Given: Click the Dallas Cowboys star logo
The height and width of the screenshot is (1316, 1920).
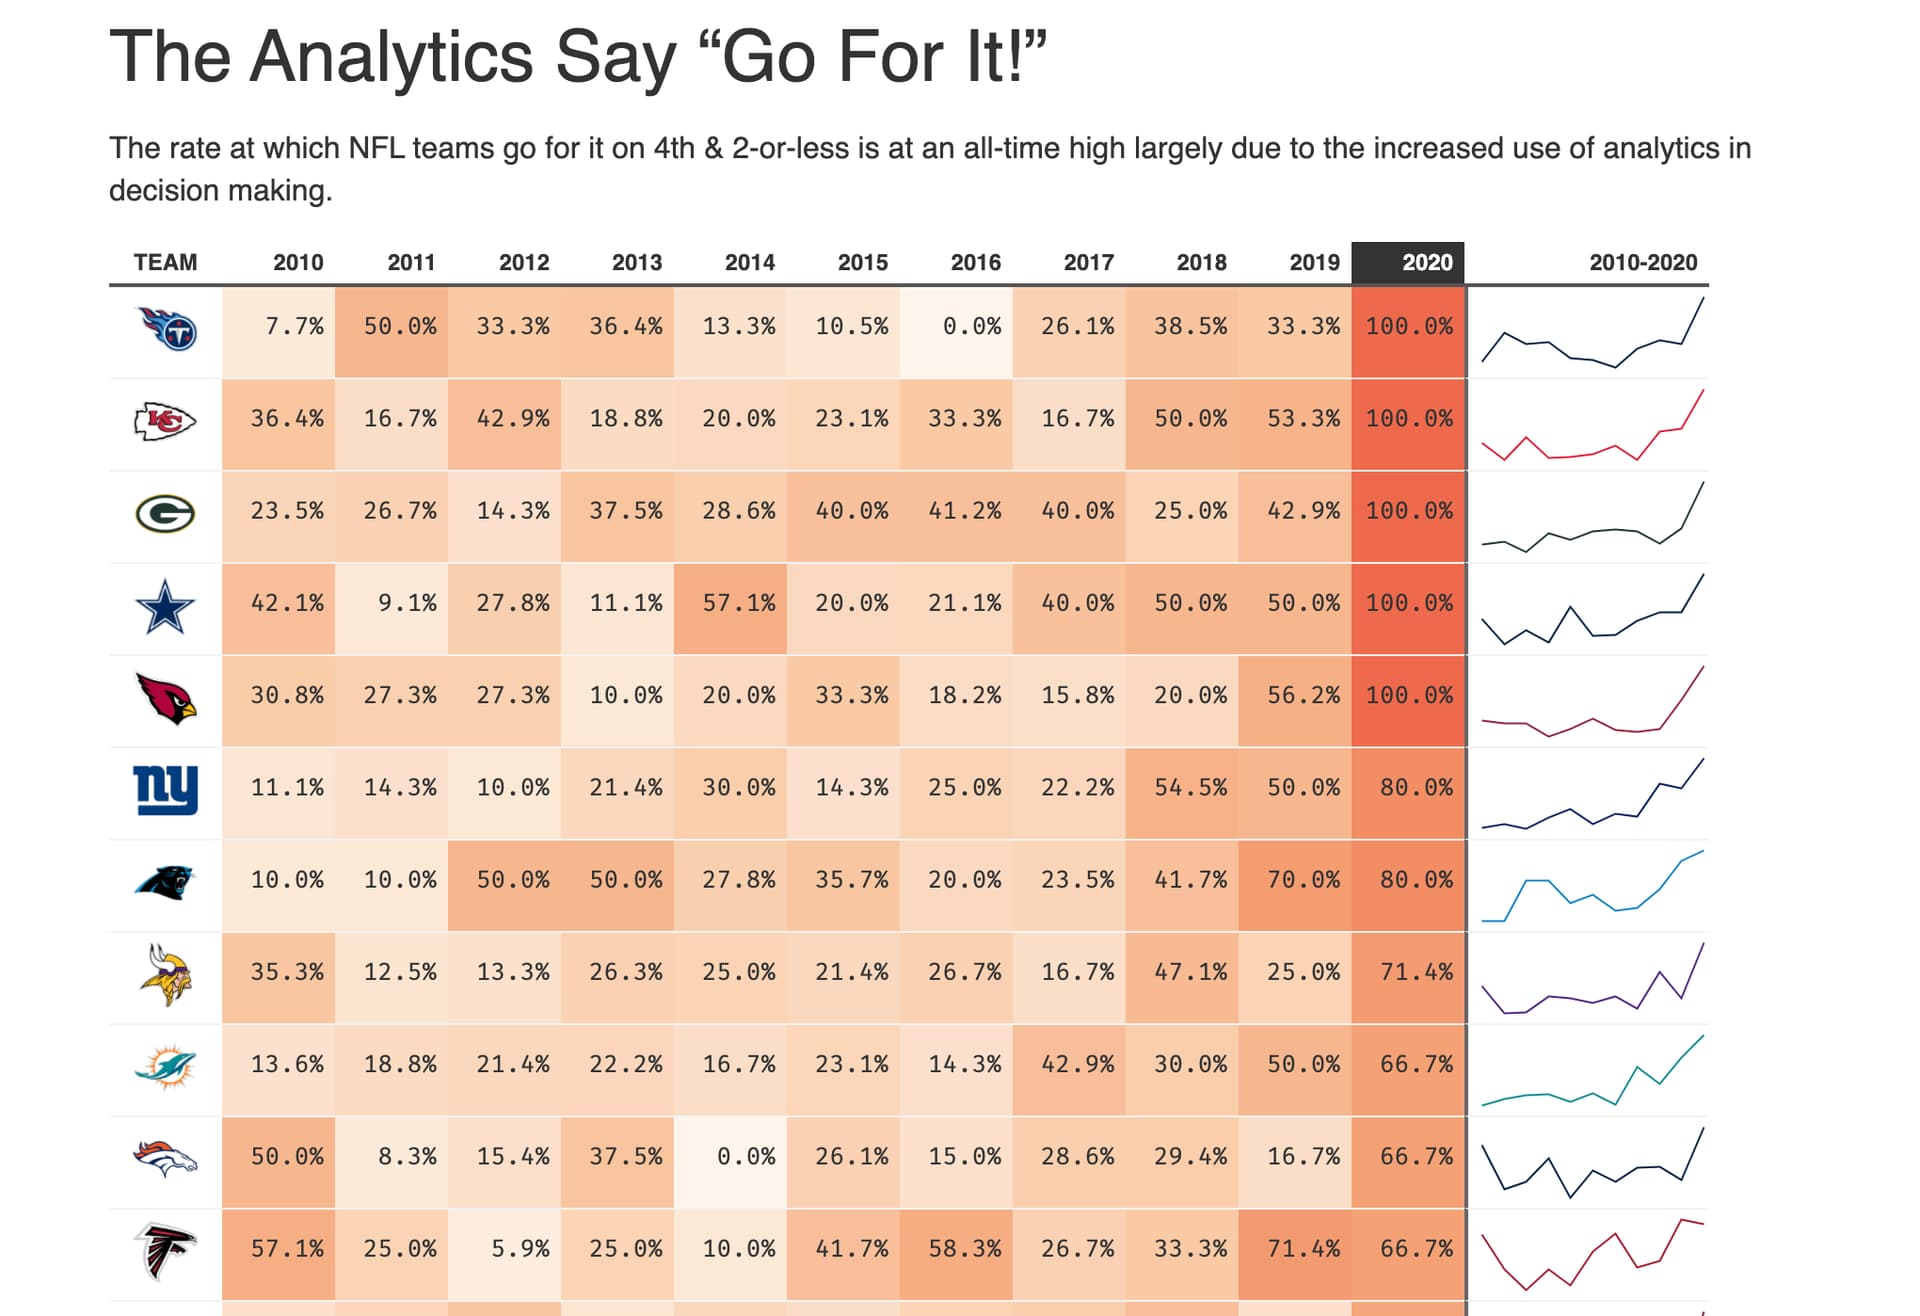Looking at the screenshot, I should (165, 607).
